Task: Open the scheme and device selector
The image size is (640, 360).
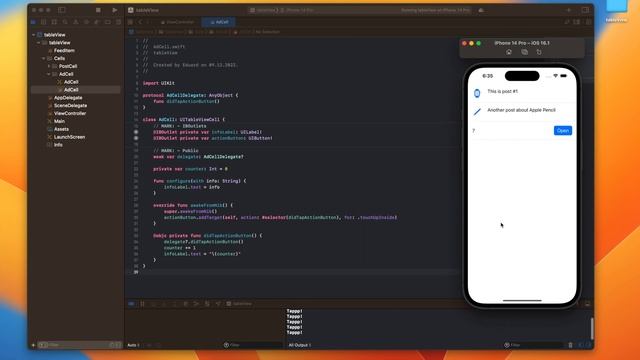Action: click(x=281, y=10)
